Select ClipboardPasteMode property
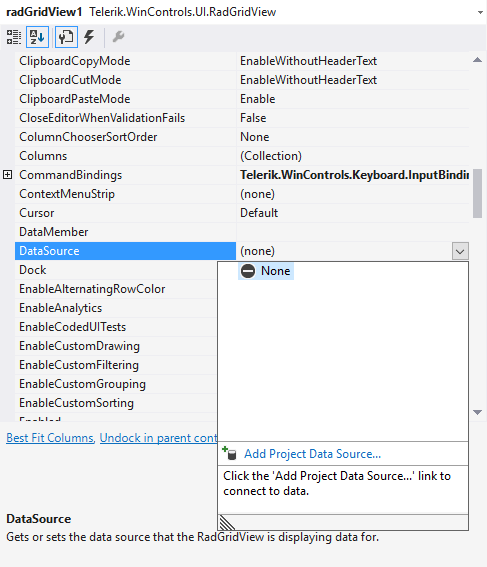Viewport: 487px width, 567px height. [x=125, y=99]
